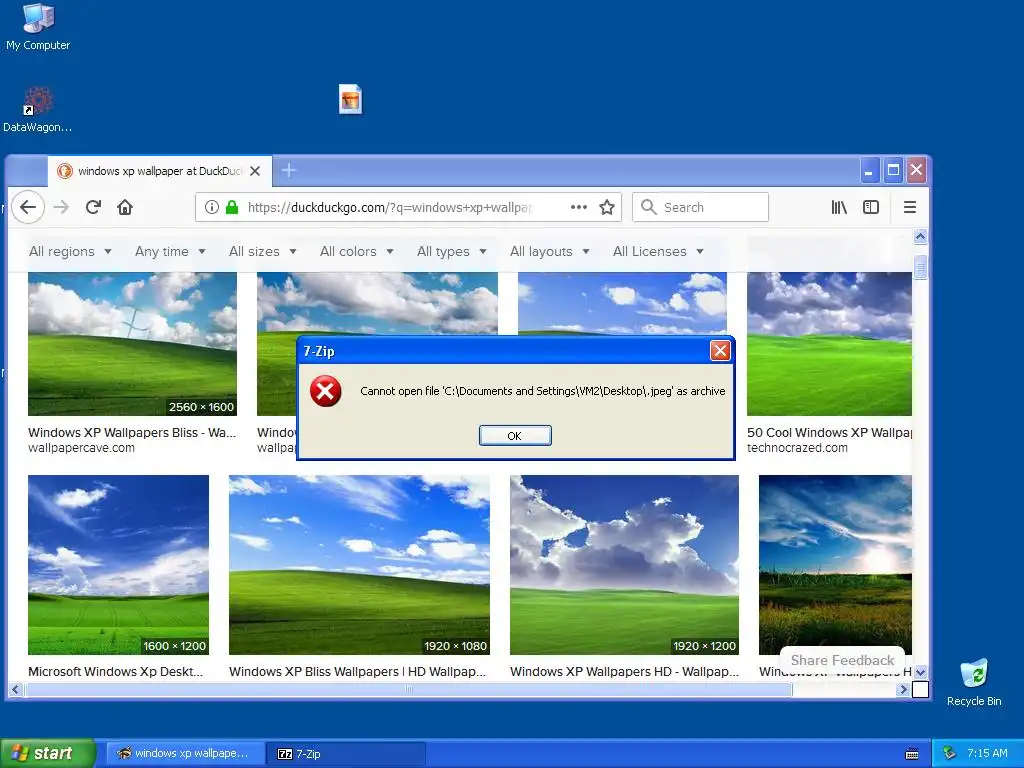Show the sidebars icon
This screenshot has width=1024, height=768.
(x=871, y=207)
